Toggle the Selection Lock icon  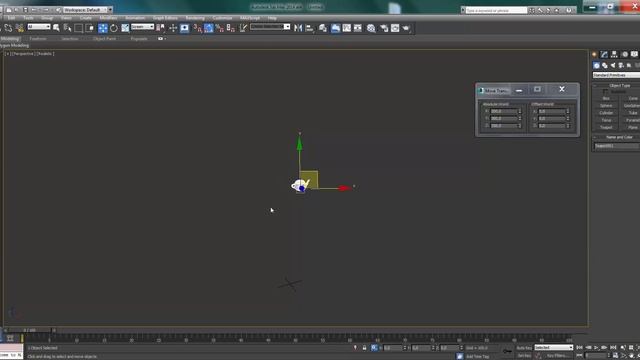pos(364,348)
